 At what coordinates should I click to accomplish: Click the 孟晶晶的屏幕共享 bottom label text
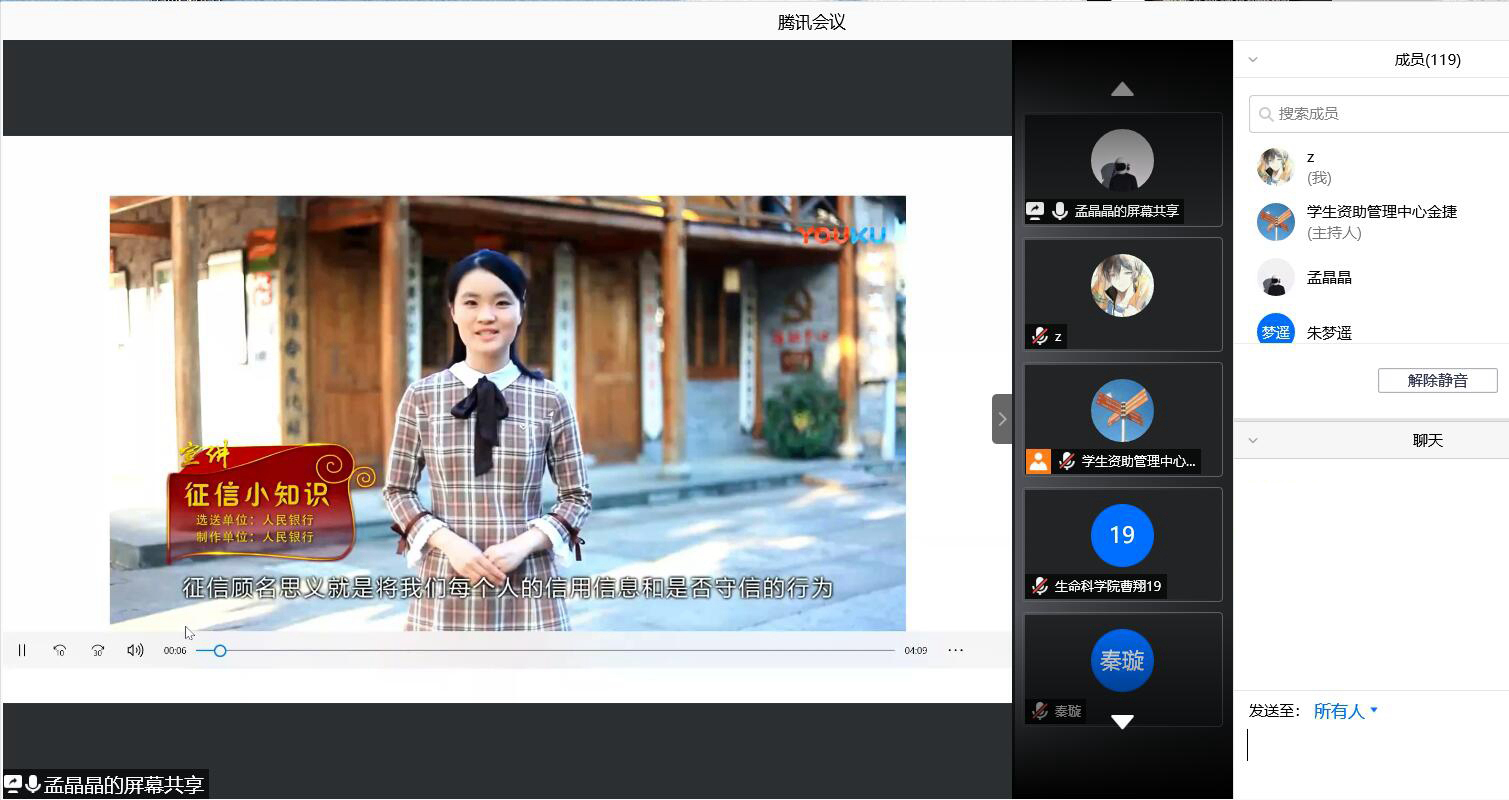pos(124,785)
